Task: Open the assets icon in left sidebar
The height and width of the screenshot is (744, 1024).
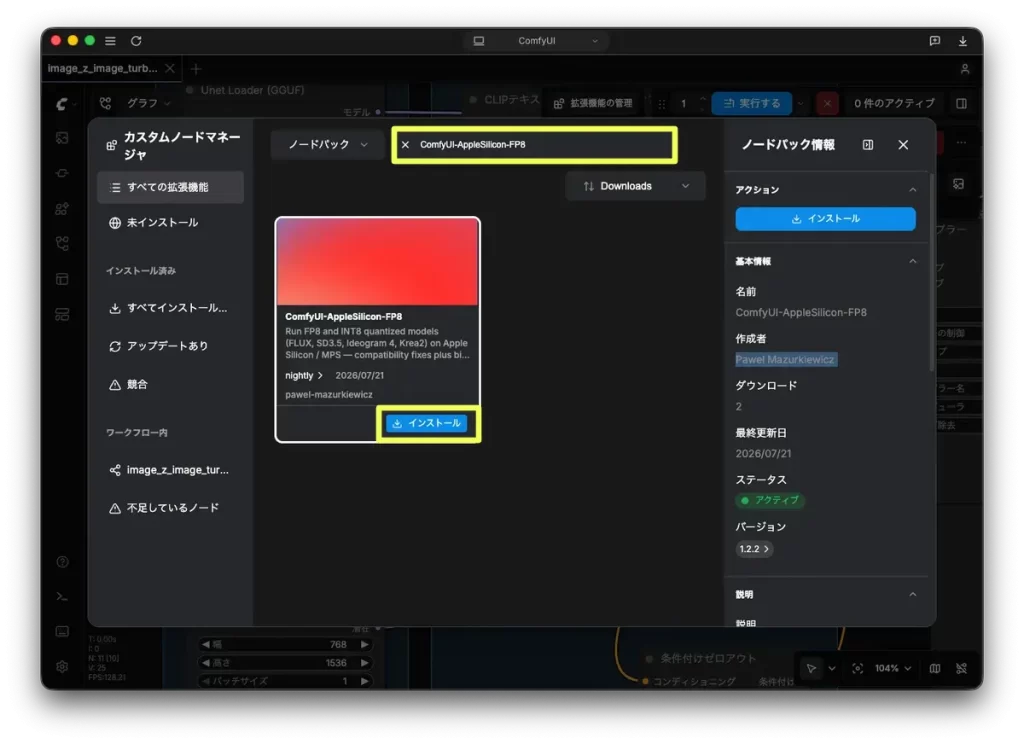Action: click(62, 138)
